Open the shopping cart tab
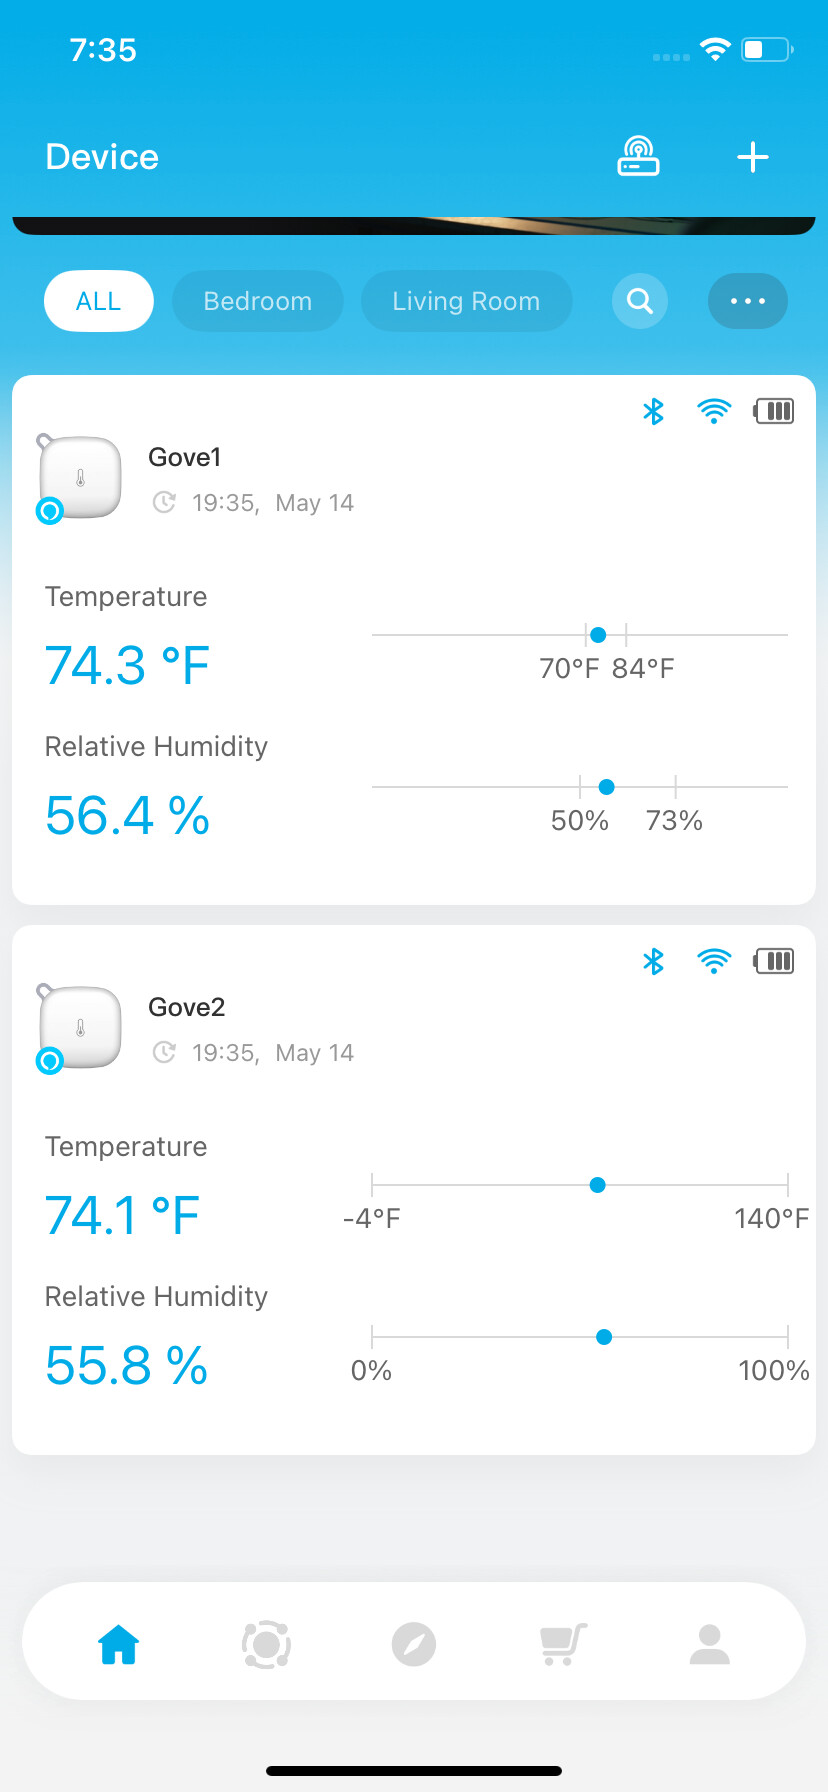Image resolution: width=828 pixels, height=1792 pixels. point(563,1644)
